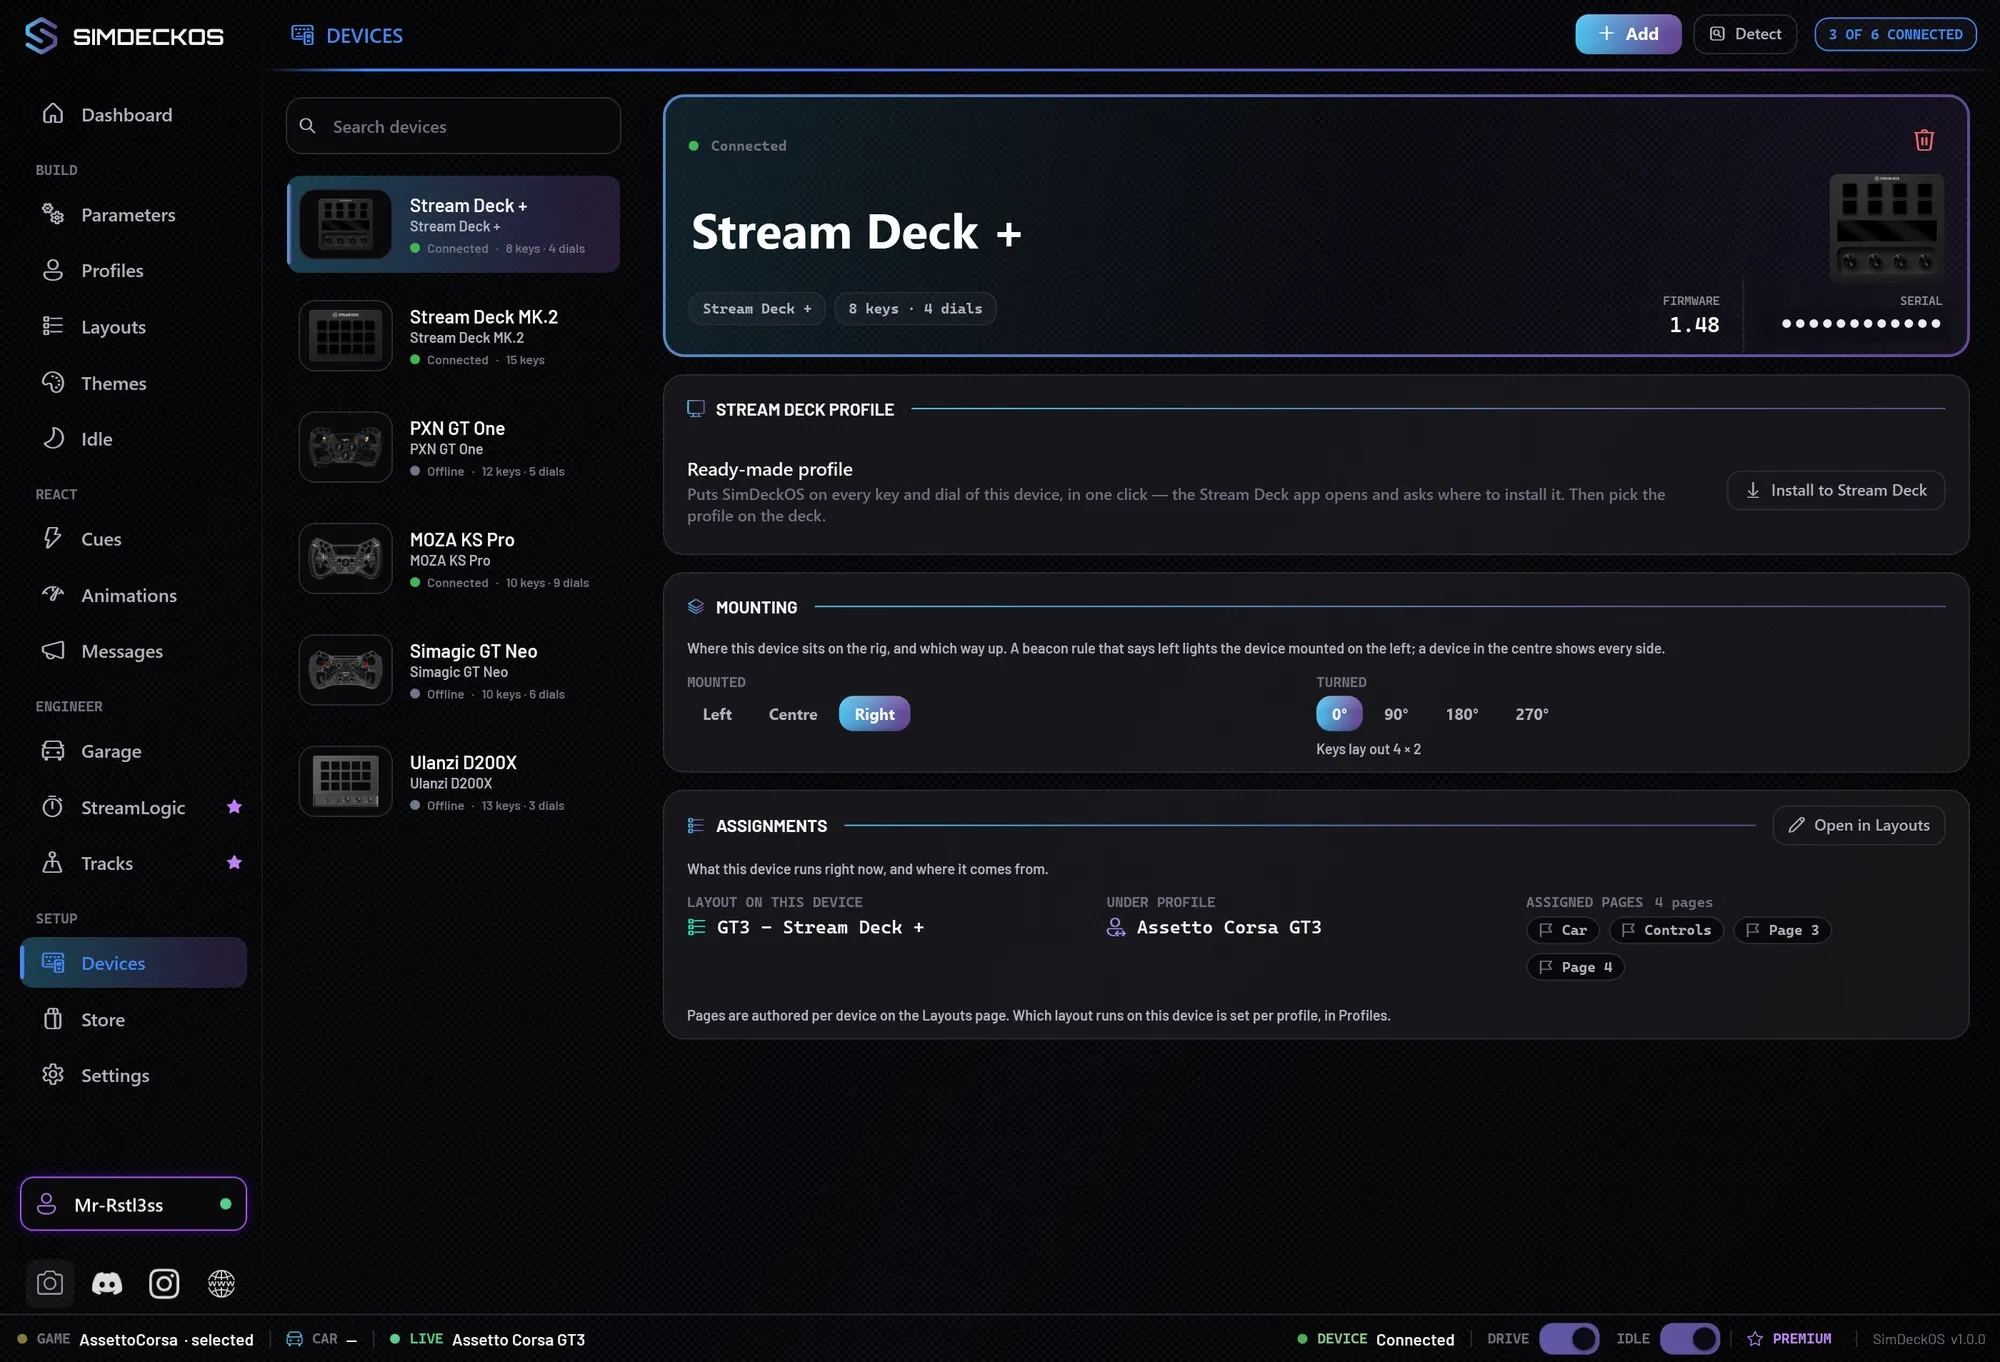
Task: Open the Mr-Rstl3ss account button
Action: 133,1204
